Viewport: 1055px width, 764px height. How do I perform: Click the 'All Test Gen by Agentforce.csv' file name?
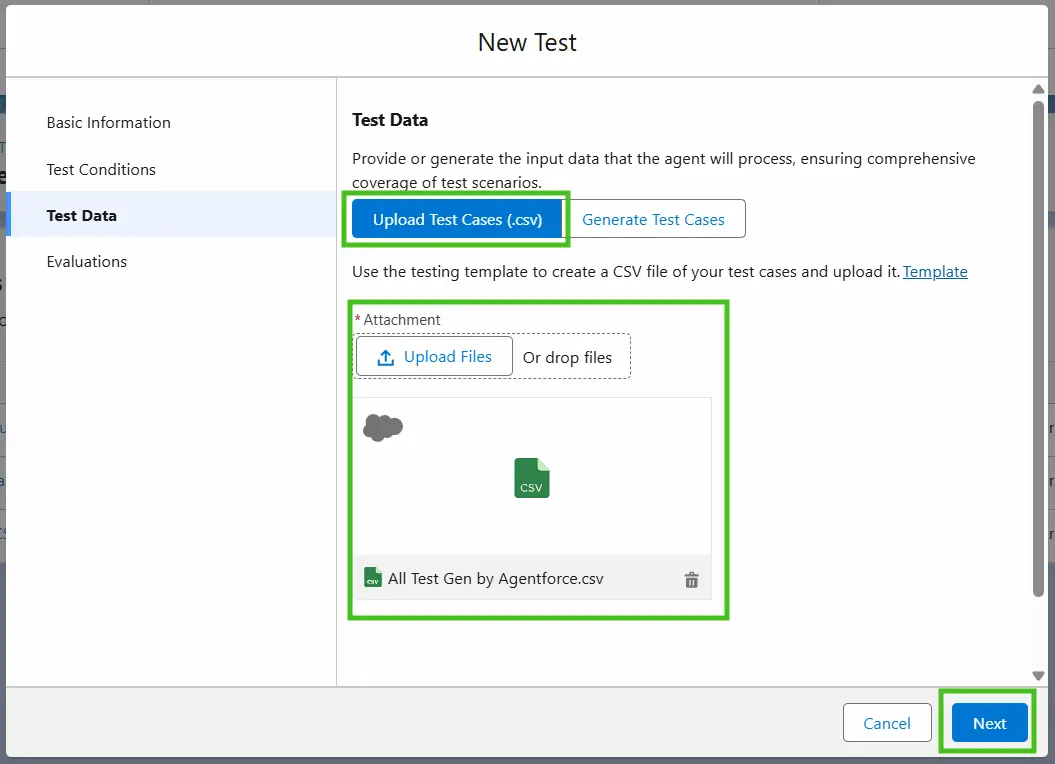[496, 579]
